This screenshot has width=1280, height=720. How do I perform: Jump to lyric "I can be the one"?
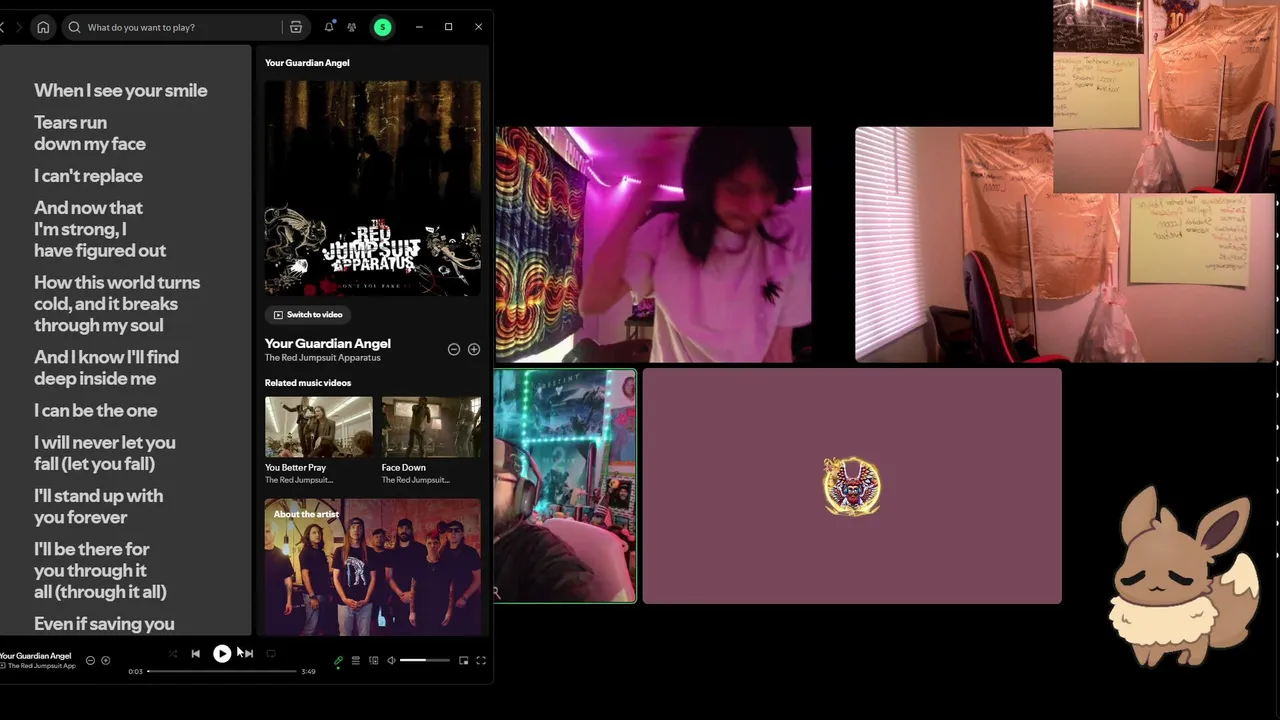point(95,411)
